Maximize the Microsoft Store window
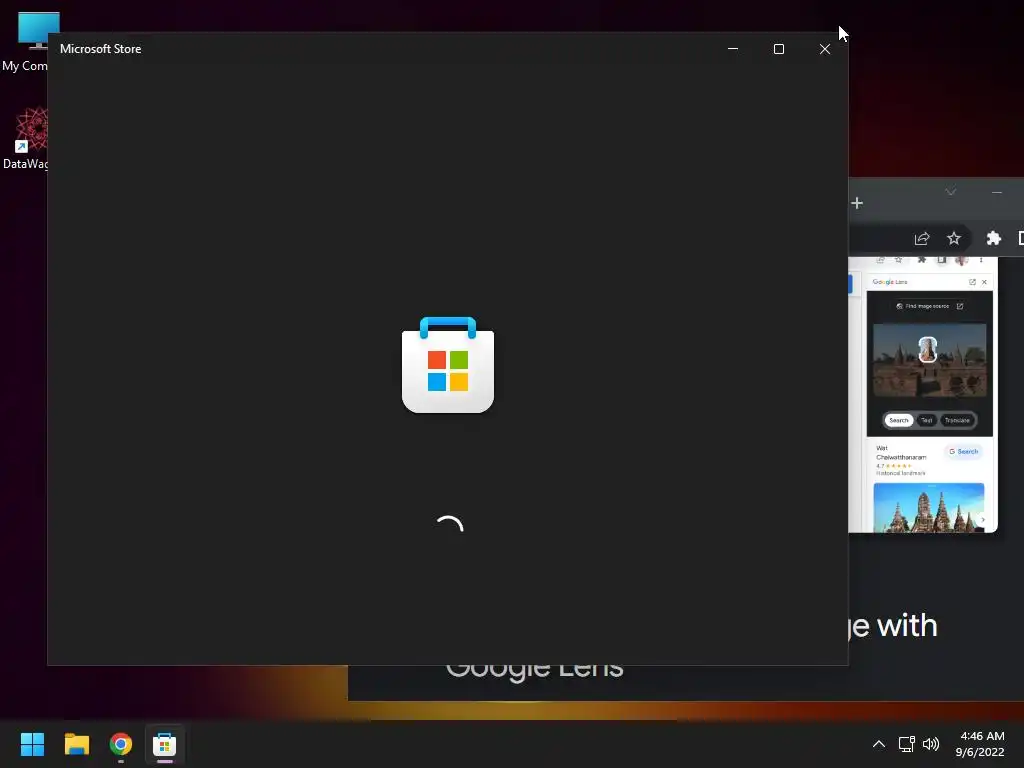Image resolution: width=1024 pixels, height=768 pixels. (x=778, y=49)
